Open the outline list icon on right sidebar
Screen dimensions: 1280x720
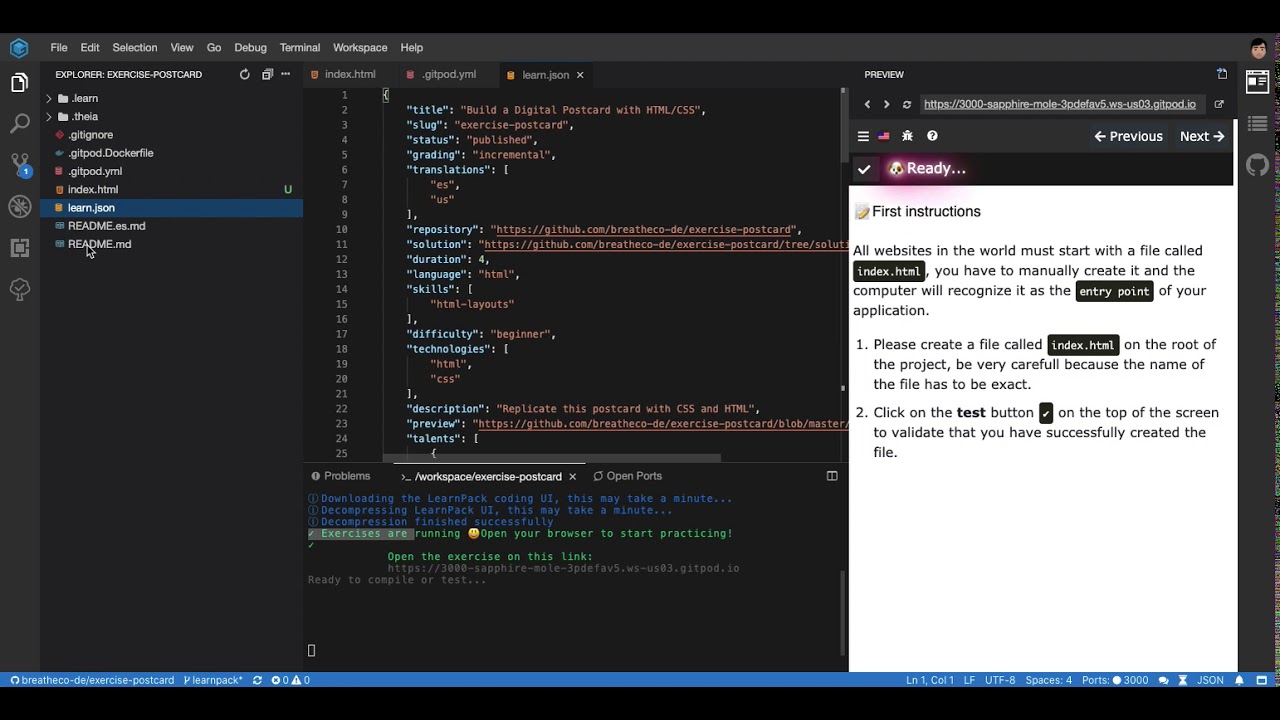(x=1258, y=124)
